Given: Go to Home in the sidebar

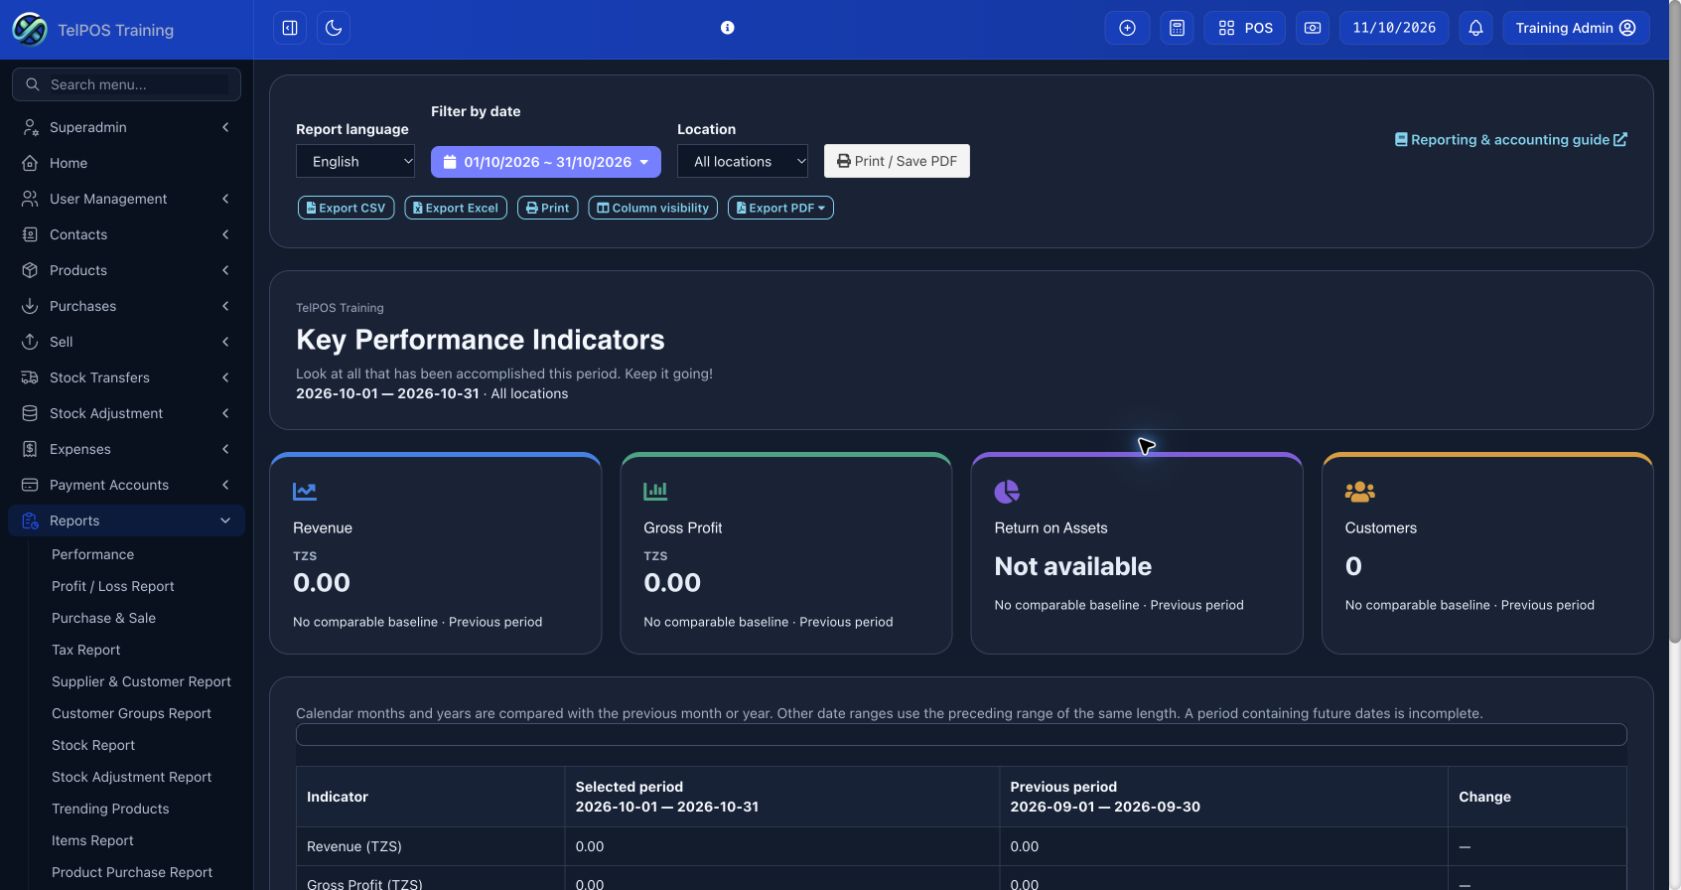Looking at the screenshot, I should click(127, 163).
